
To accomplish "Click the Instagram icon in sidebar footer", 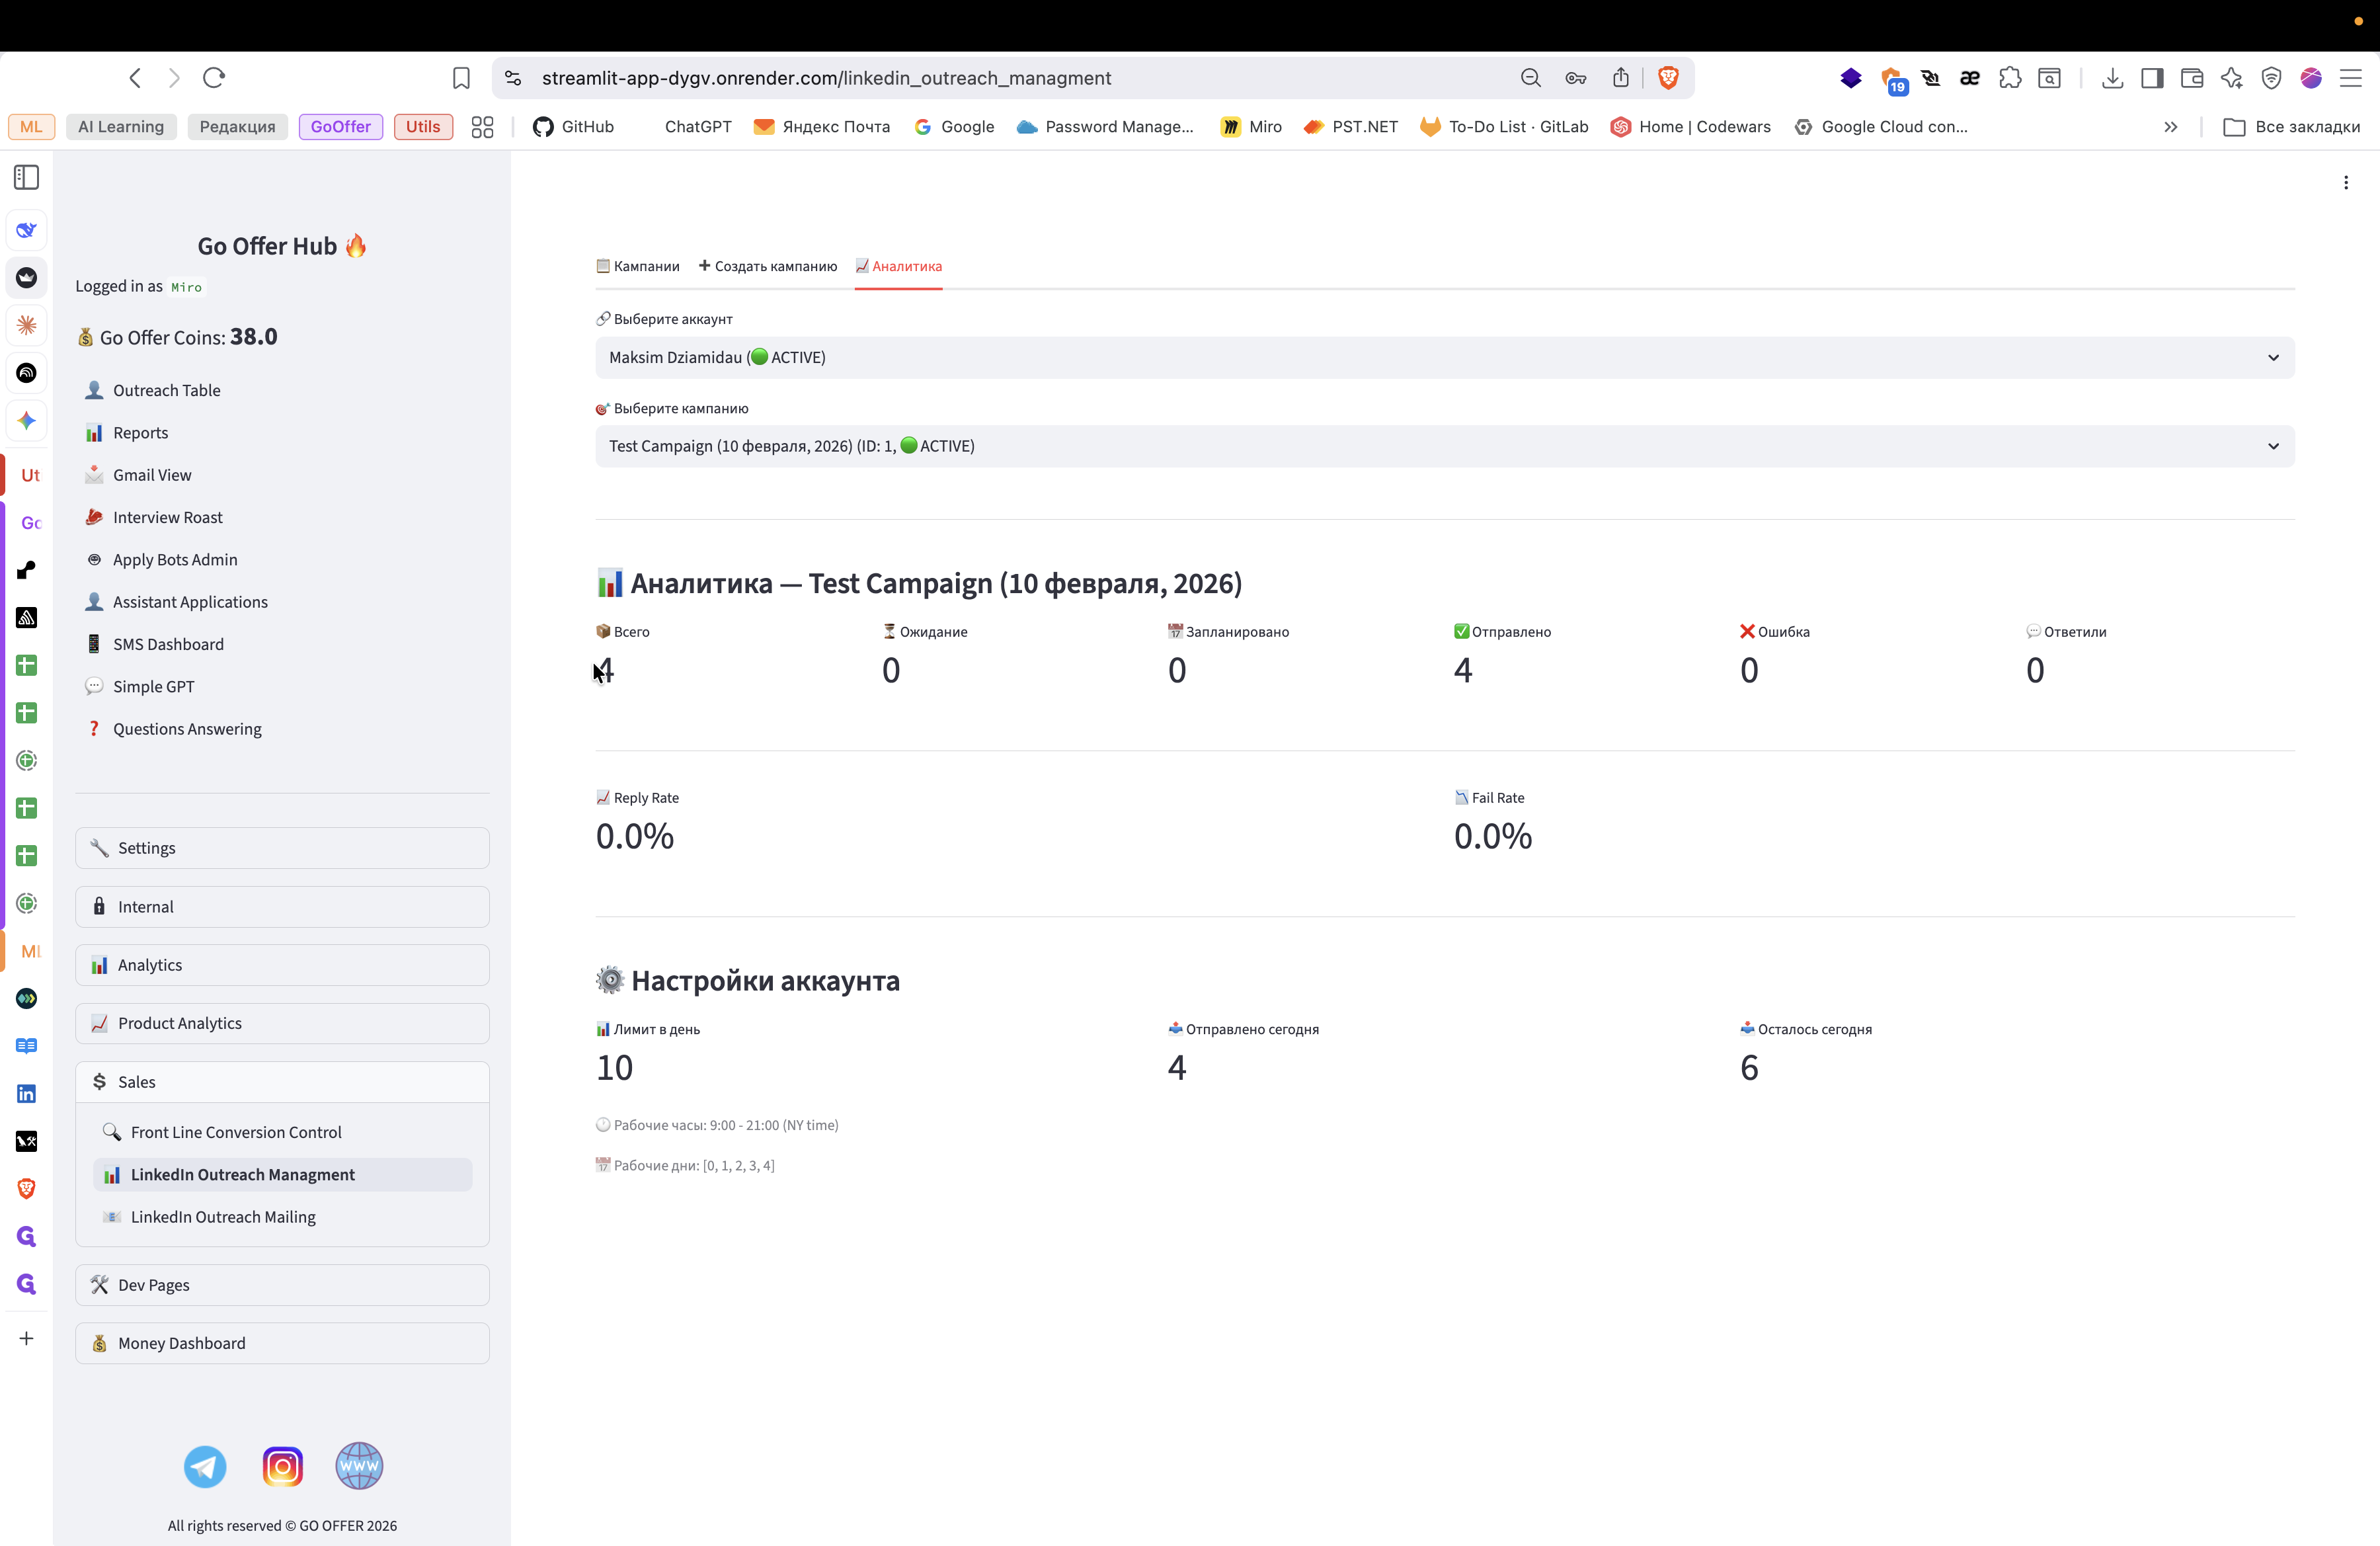I will coord(282,1466).
